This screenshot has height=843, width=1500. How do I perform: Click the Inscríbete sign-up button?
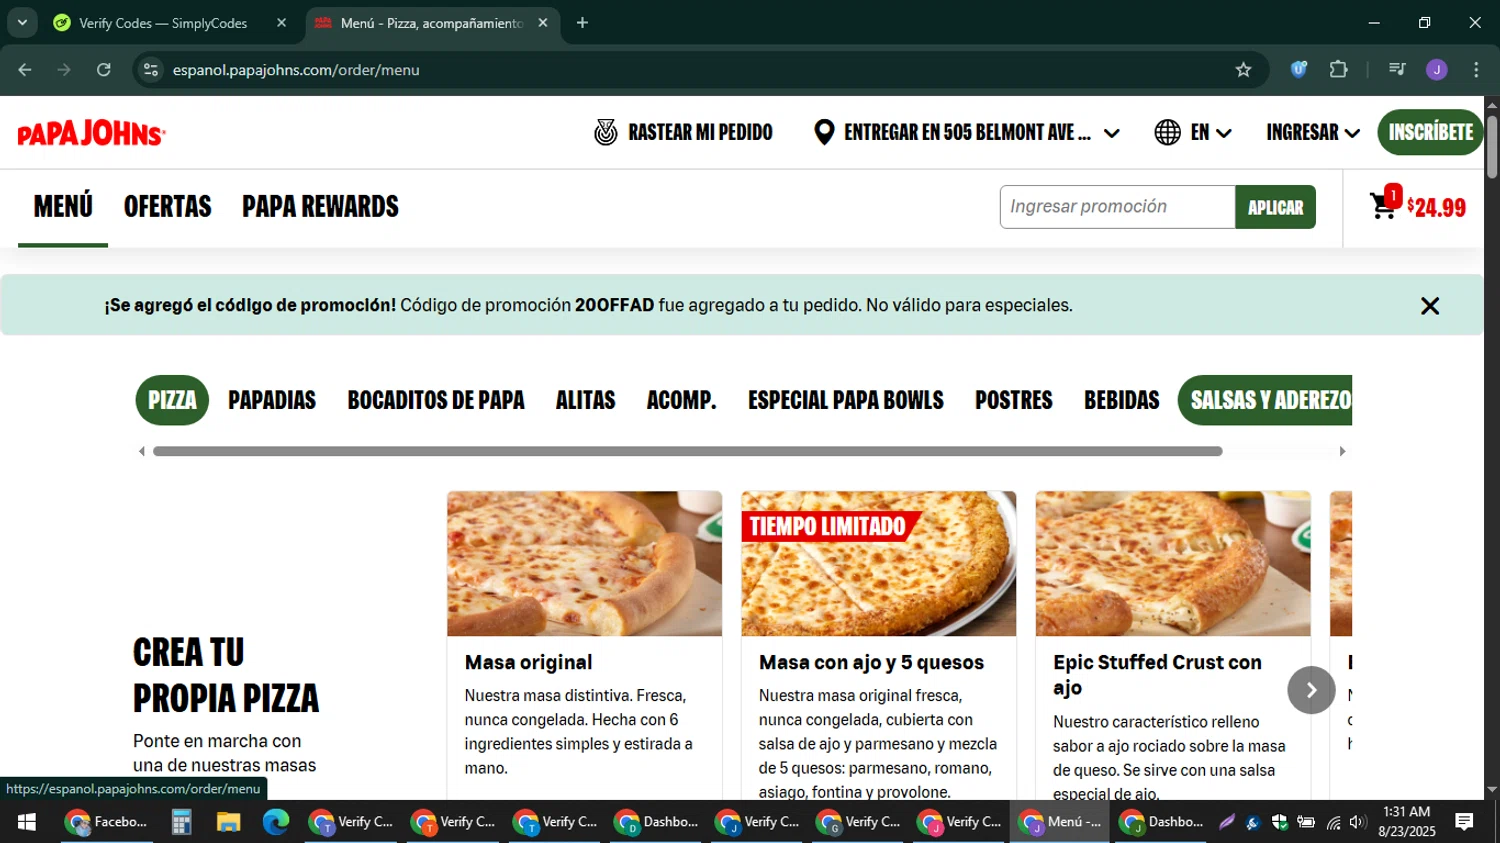(x=1430, y=132)
